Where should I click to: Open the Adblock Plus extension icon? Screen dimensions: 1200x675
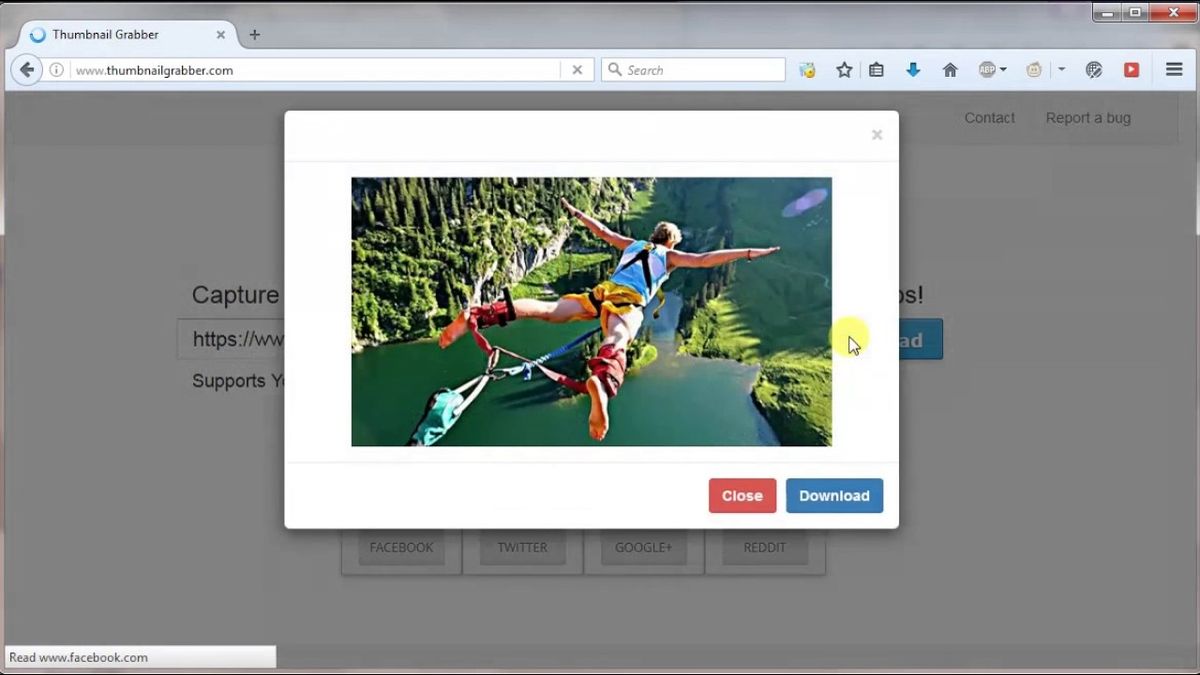tap(987, 69)
